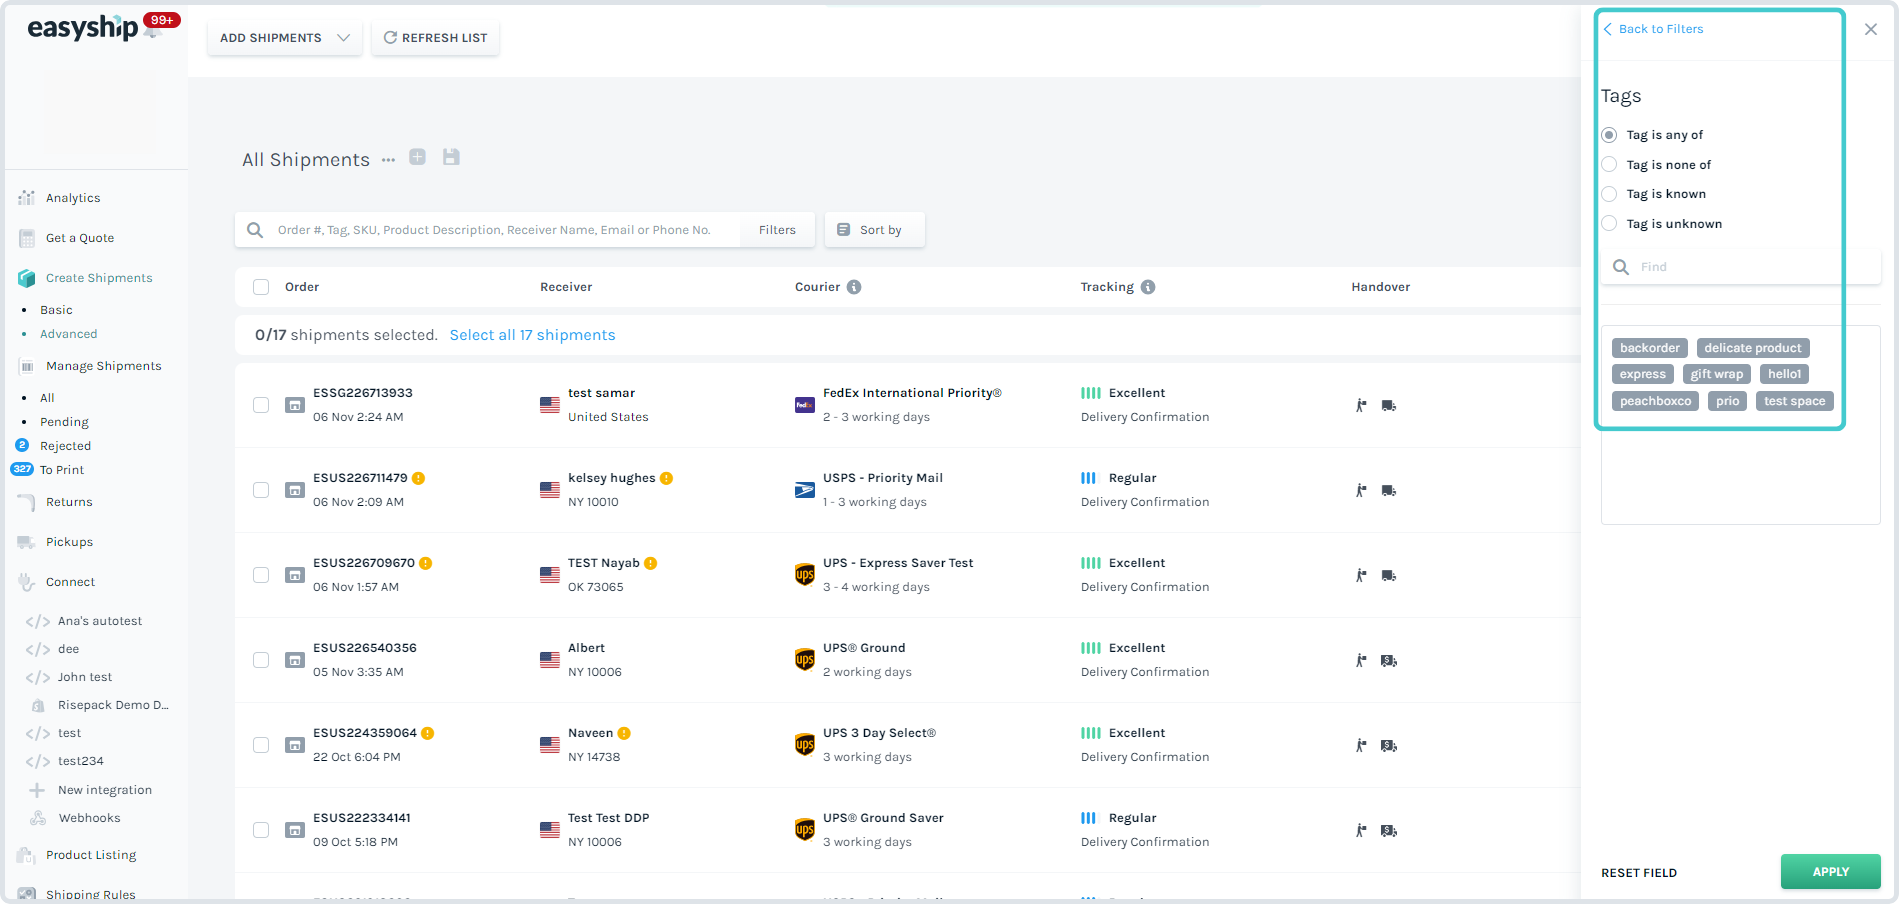Open Manage Shipments in sidebar

[x=103, y=366]
